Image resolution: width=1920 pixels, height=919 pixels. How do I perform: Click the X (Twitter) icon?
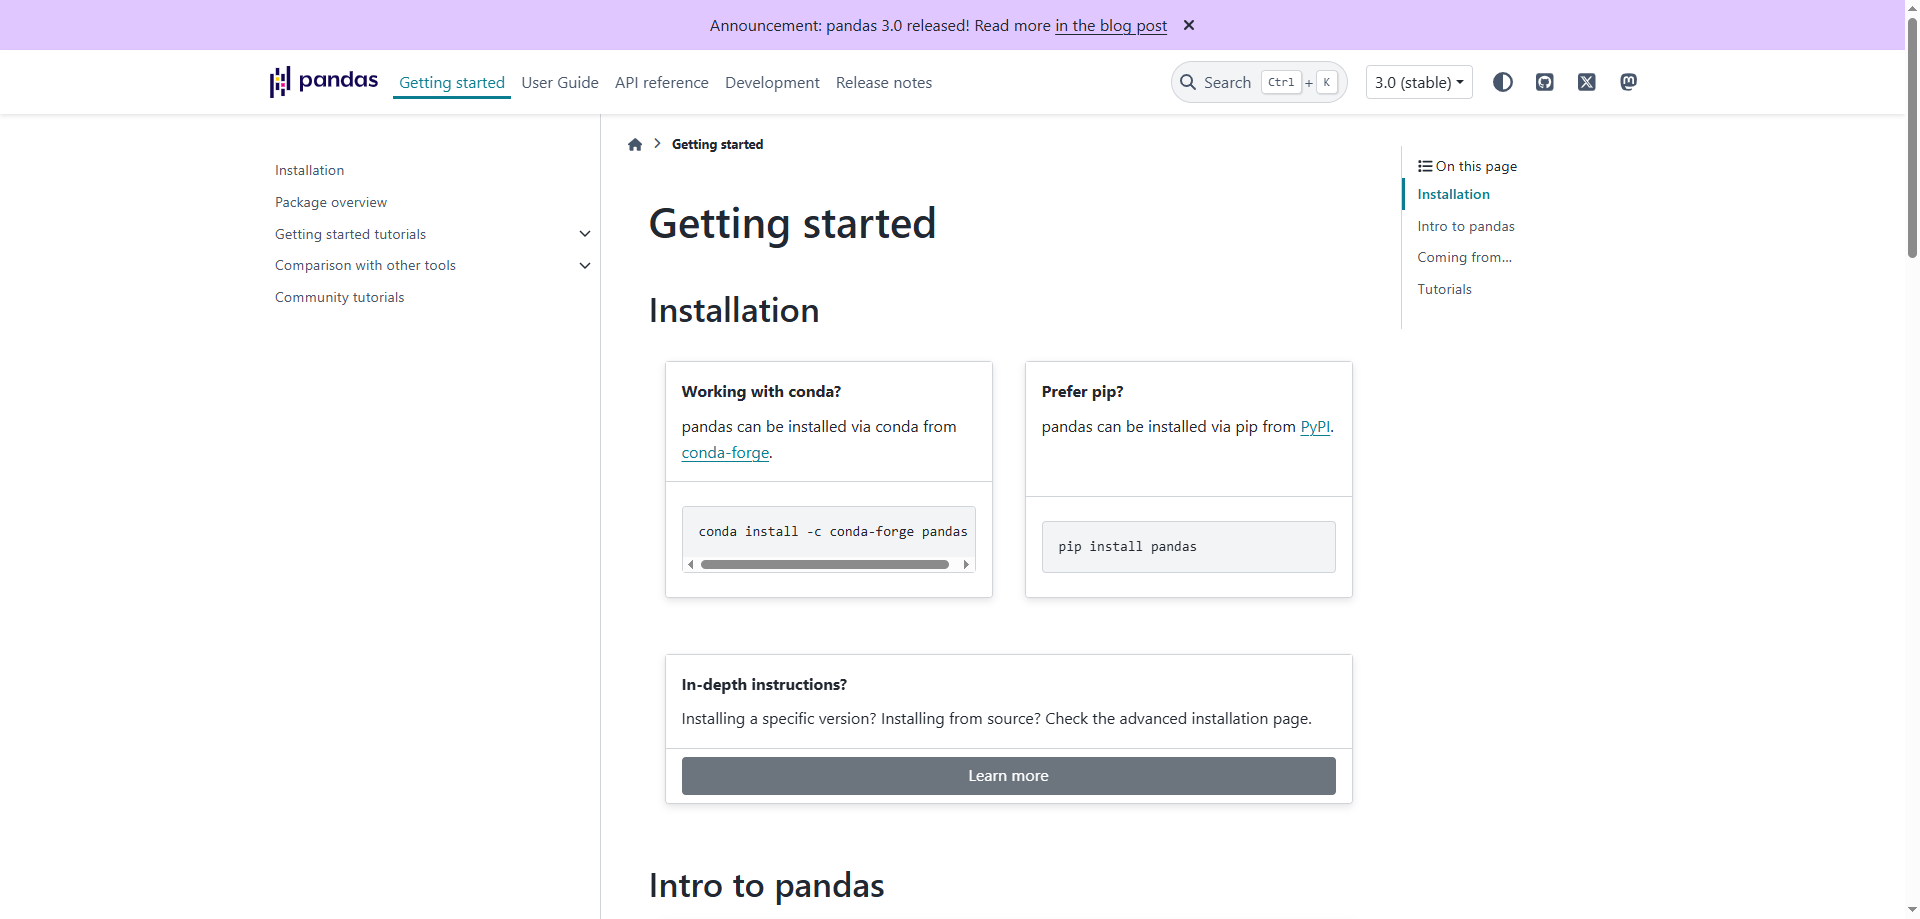click(1586, 82)
